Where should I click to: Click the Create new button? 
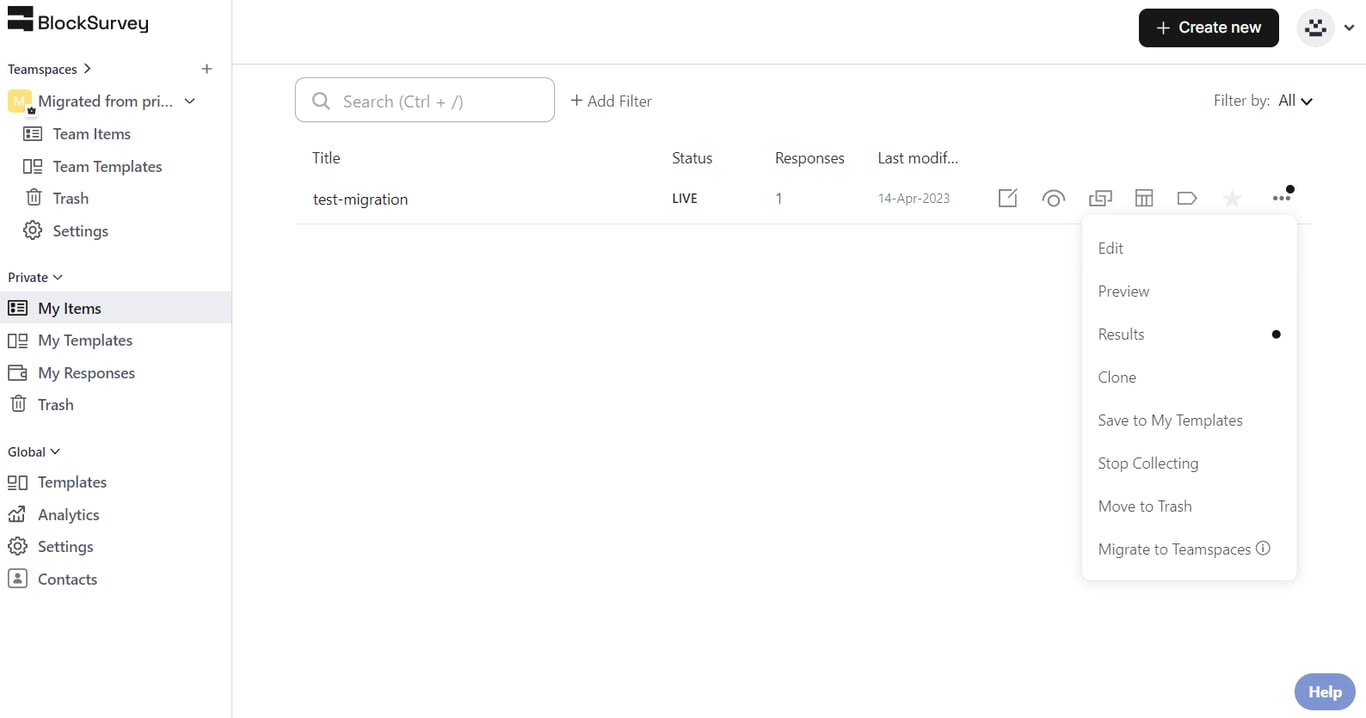pyautogui.click(x=1208, y=28)
